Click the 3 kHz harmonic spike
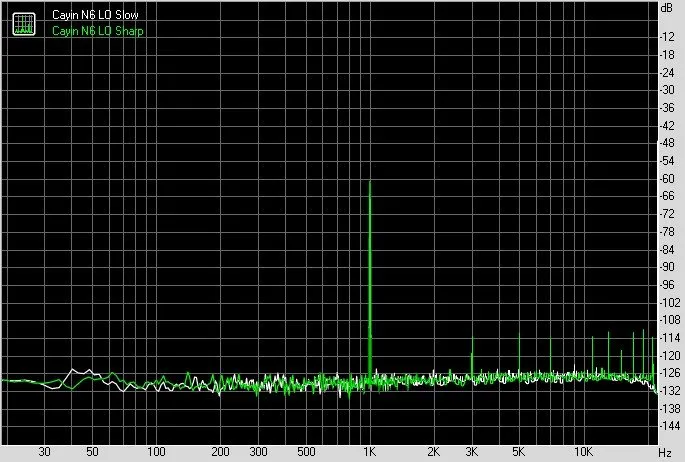Screen dimensions: 685x462 pyautogui.click(x=472, y=356)
